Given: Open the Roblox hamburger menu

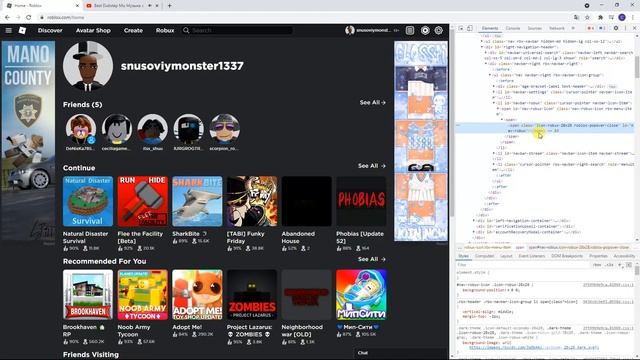Looking at the screenshot, I should [9, 30].
